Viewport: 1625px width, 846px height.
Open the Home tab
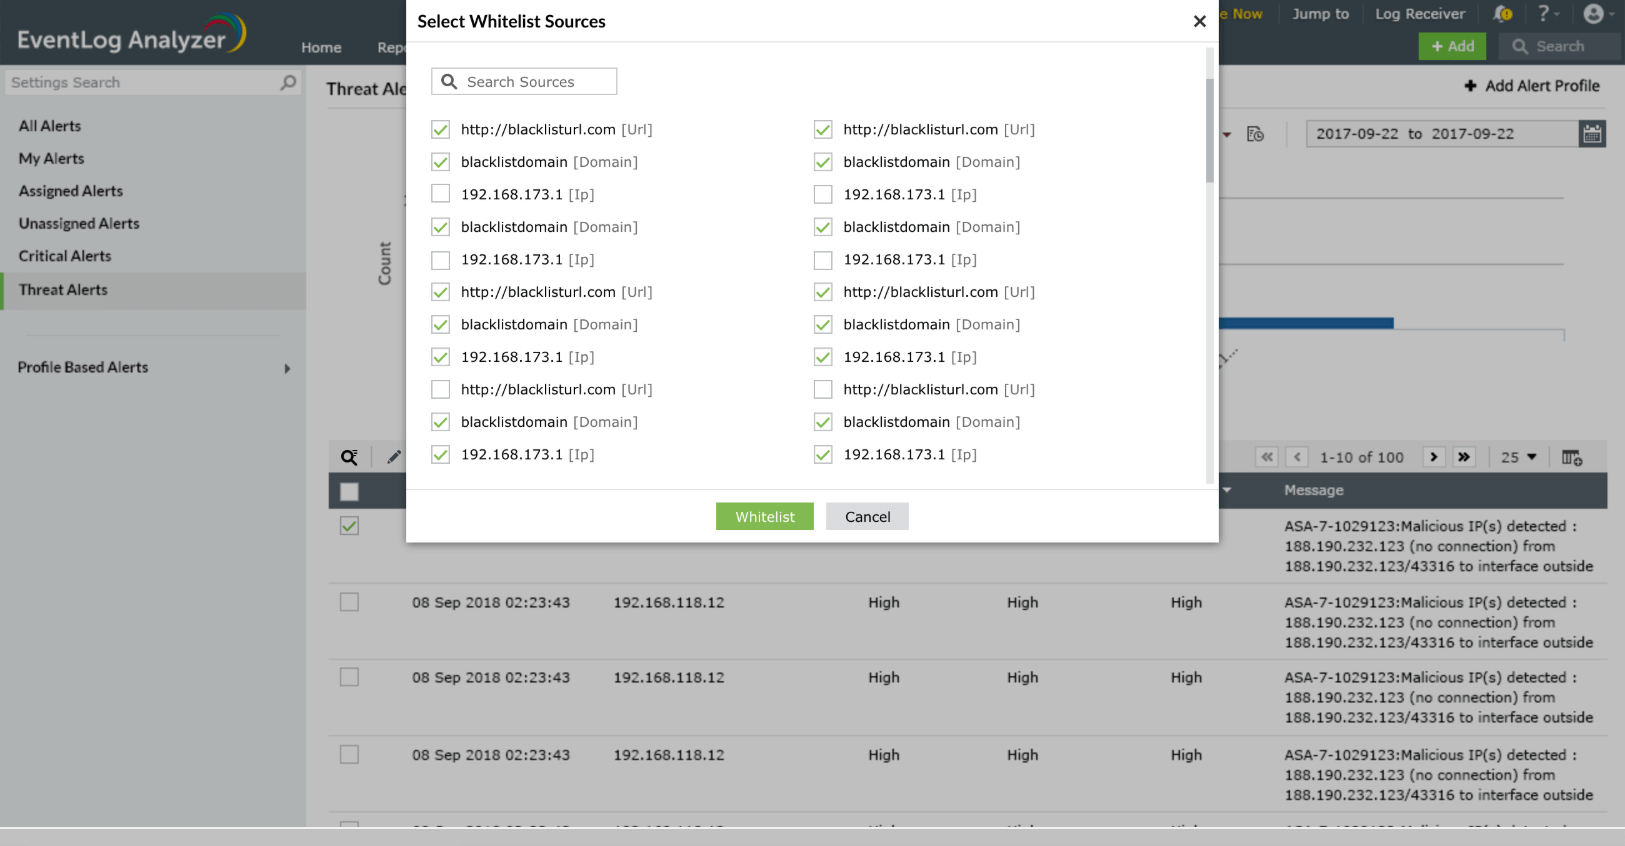tap(321, 47)
